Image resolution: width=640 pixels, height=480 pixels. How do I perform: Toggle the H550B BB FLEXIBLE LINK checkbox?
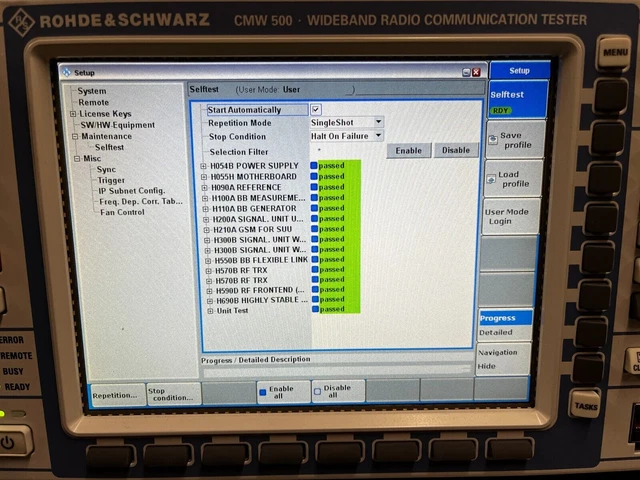[x=315, y=259]
